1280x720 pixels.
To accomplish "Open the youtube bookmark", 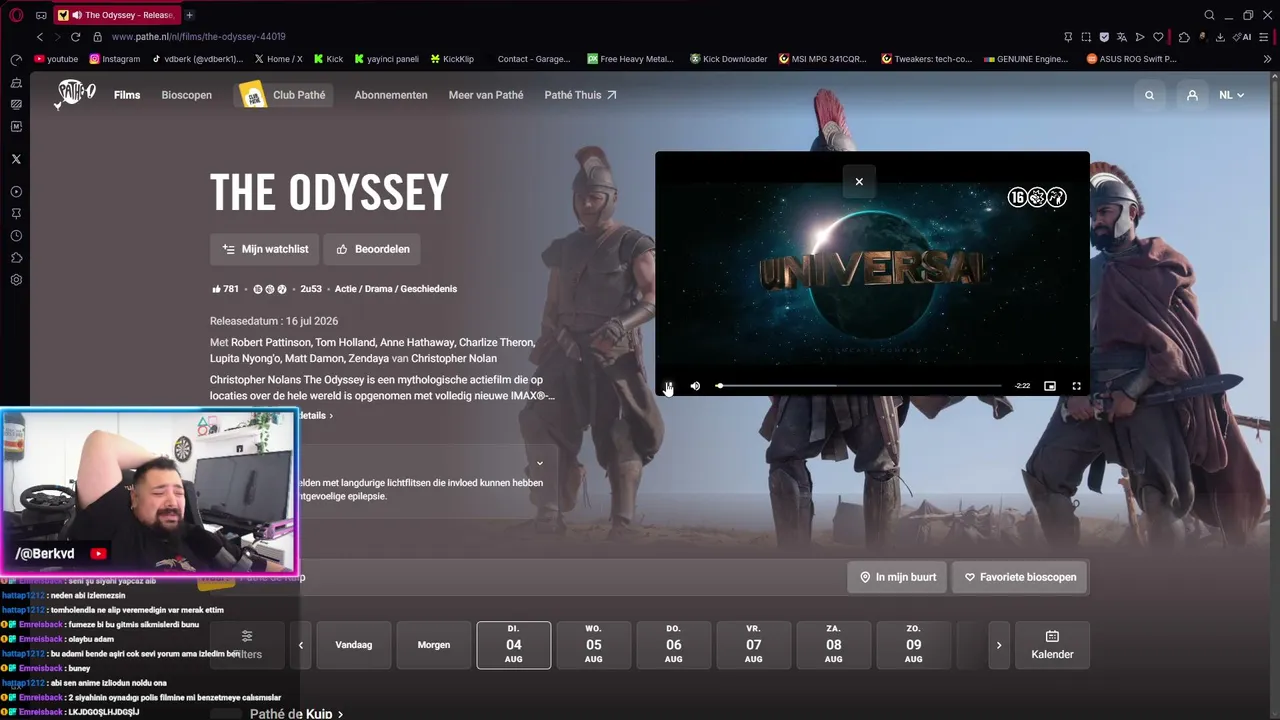I will 56,59.
